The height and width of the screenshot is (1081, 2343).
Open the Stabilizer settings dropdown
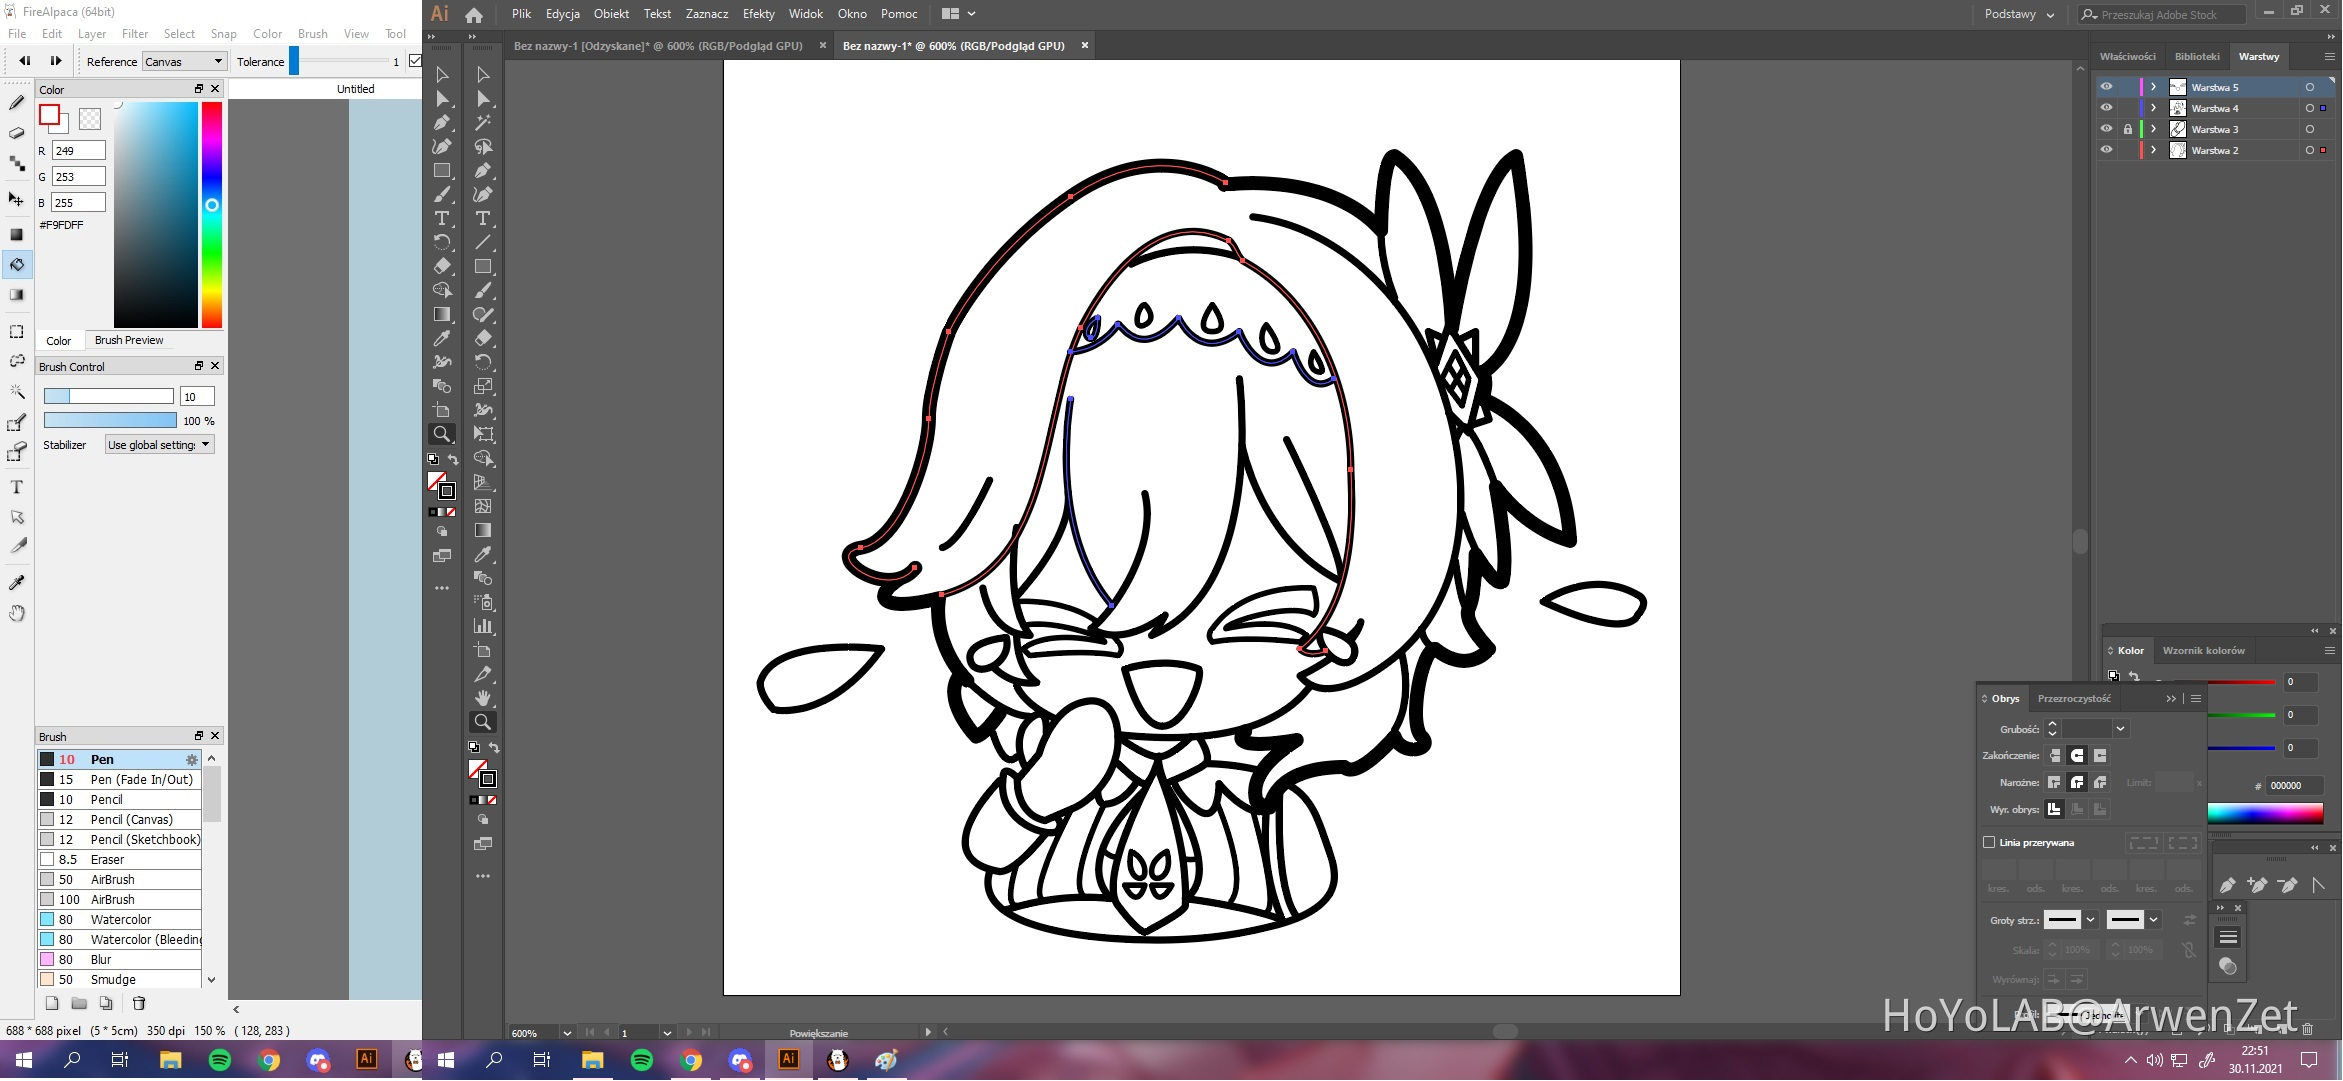(x=160, y=445)
